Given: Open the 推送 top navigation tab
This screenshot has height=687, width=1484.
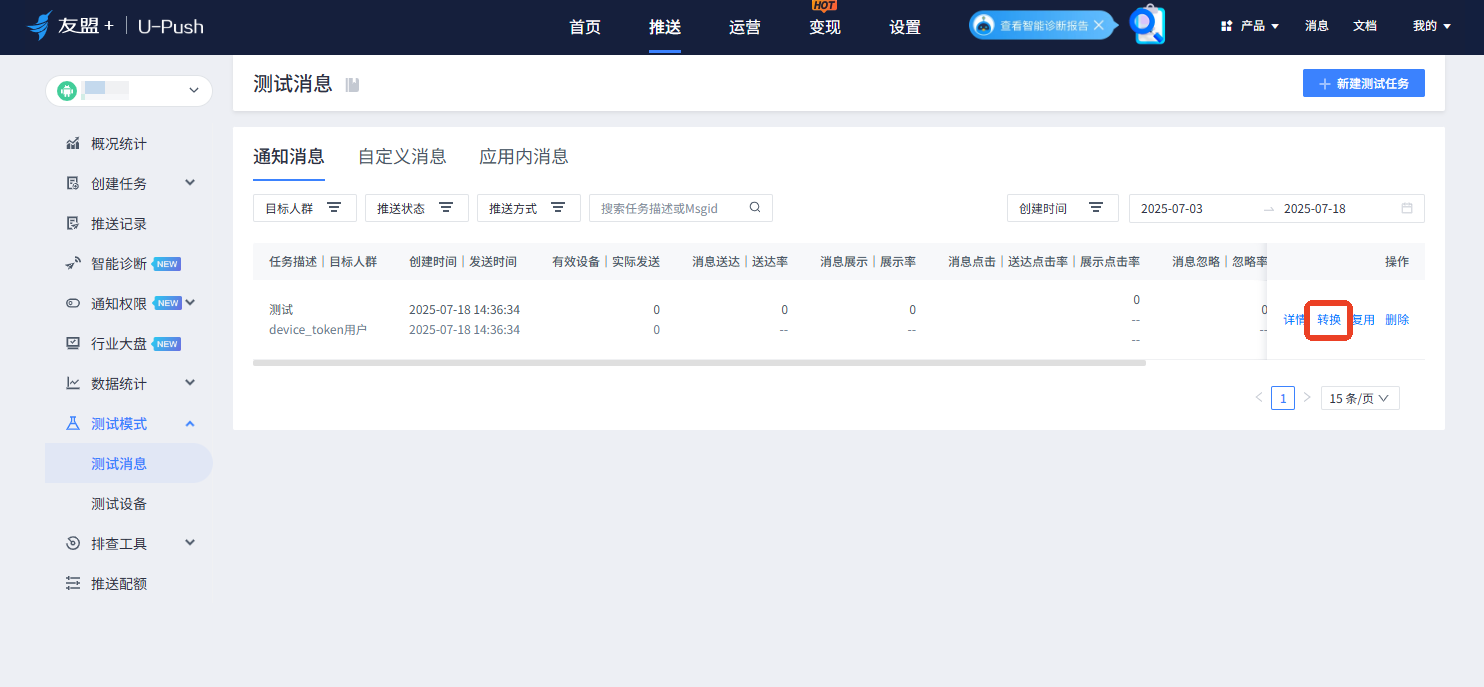Looking at the screenshot, I should point(665,27).
